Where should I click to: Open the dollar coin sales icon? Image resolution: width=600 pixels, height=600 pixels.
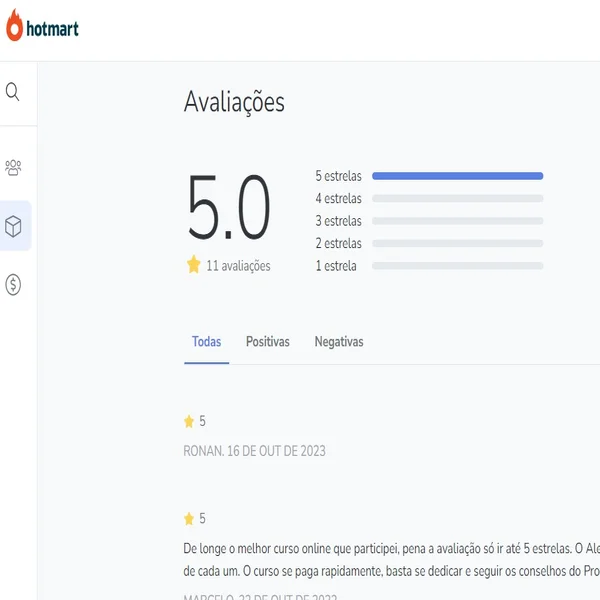[13, 285]
